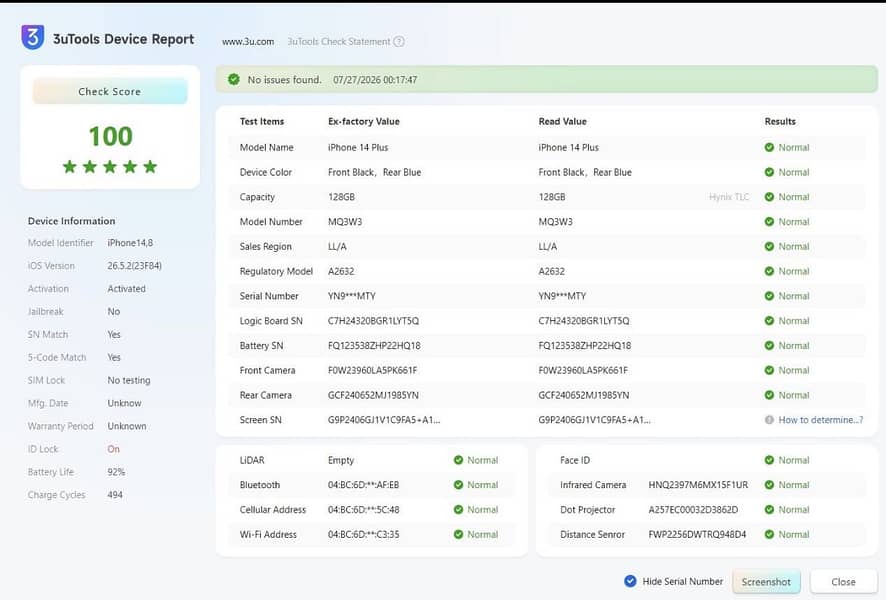Click the ex-factory Model Number MQ3W3
Image resolution: width=886 pixels, height=600 pixels.
345,221
